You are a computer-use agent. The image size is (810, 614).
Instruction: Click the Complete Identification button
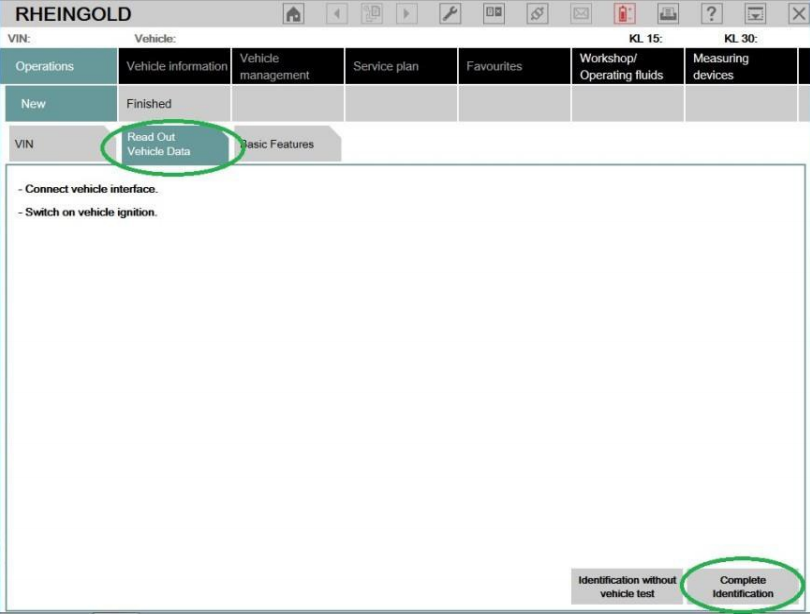[743, 587]
